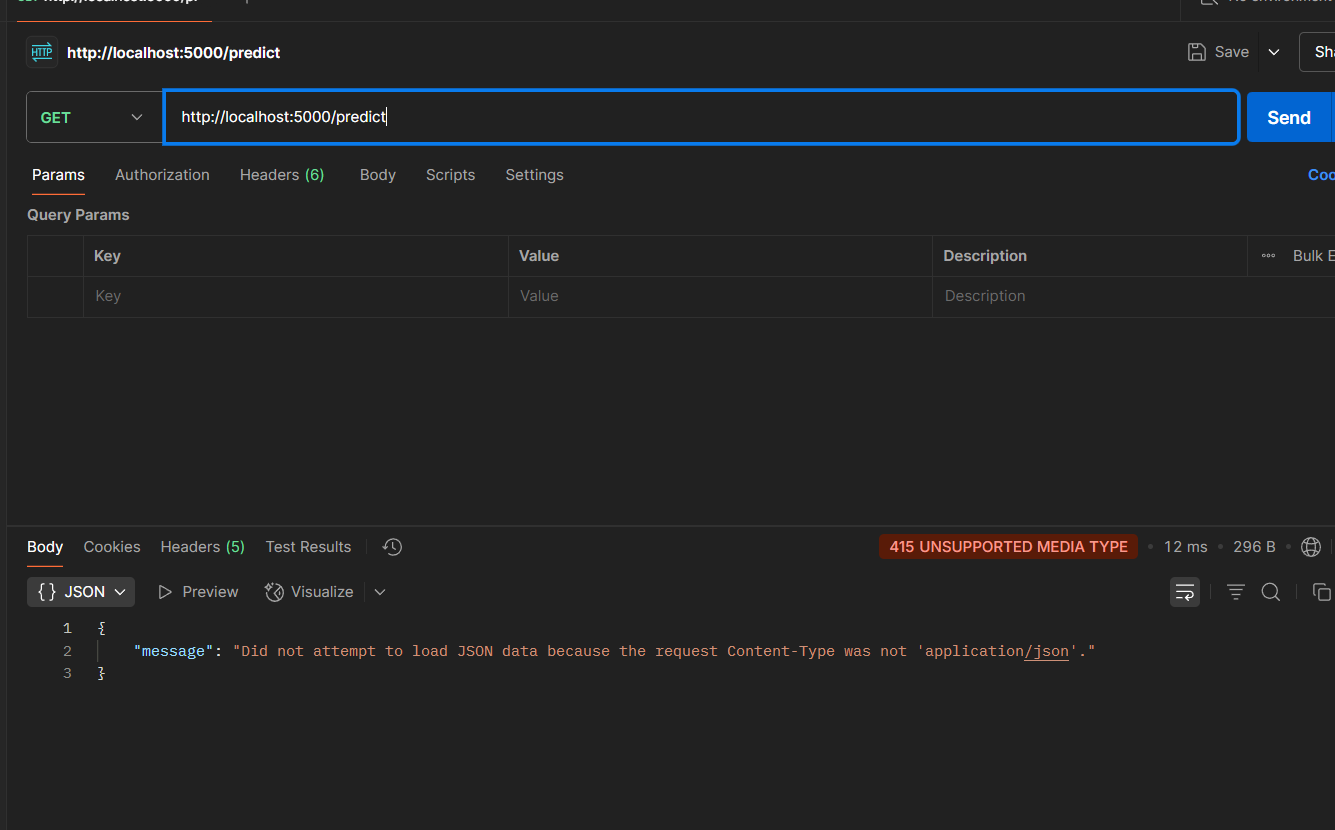Click the filter response icon
The width and height of the screenshot is (1335, 830).
click(x=1236, y=592)
